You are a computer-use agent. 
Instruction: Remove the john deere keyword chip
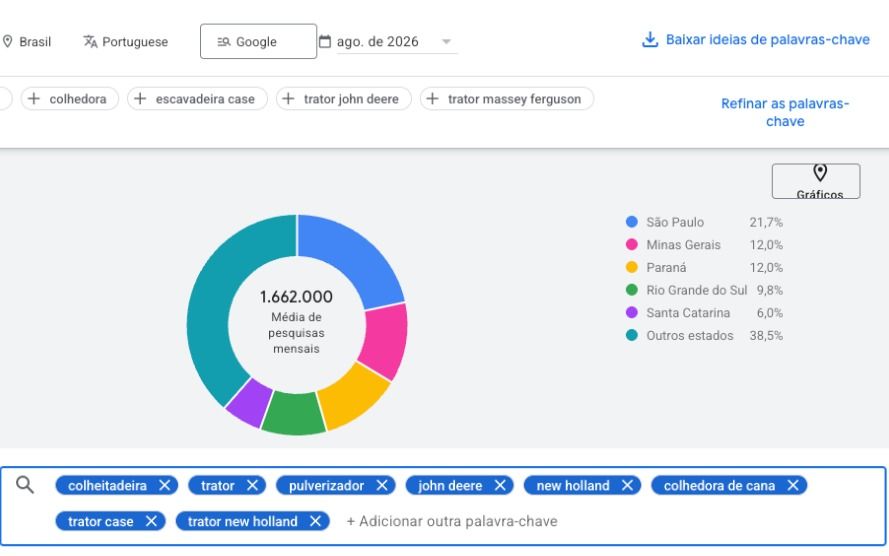[x=500, y=485]
